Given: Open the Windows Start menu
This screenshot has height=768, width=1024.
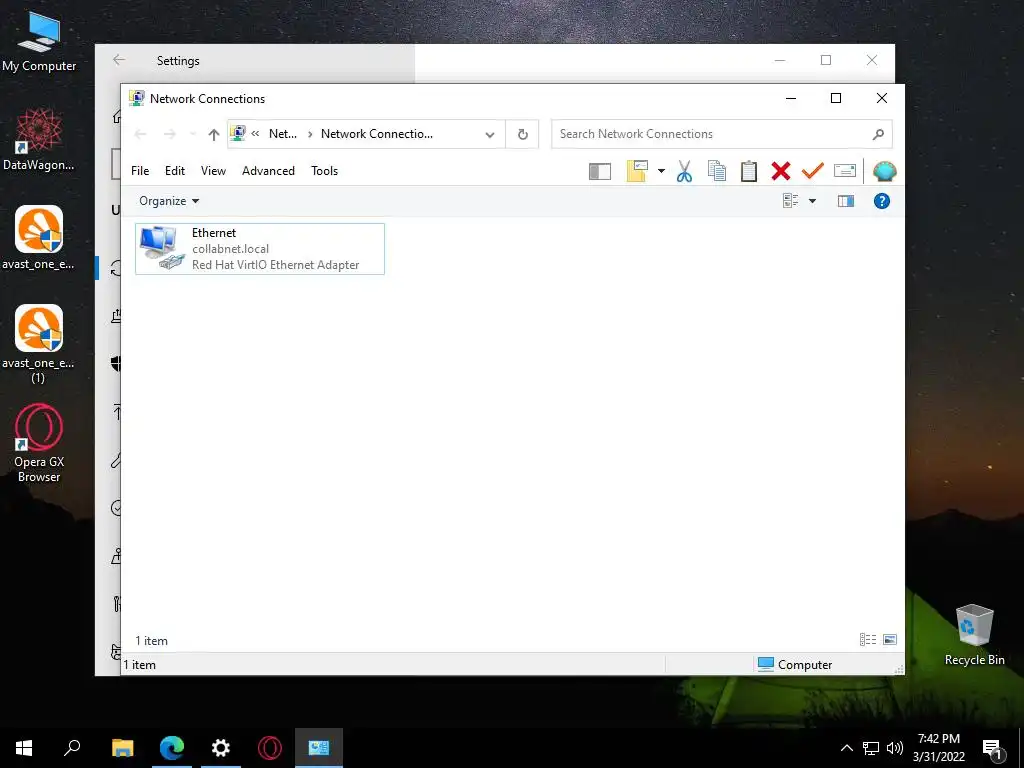Looking at the screenshot, I should click(x=24, y=748).
